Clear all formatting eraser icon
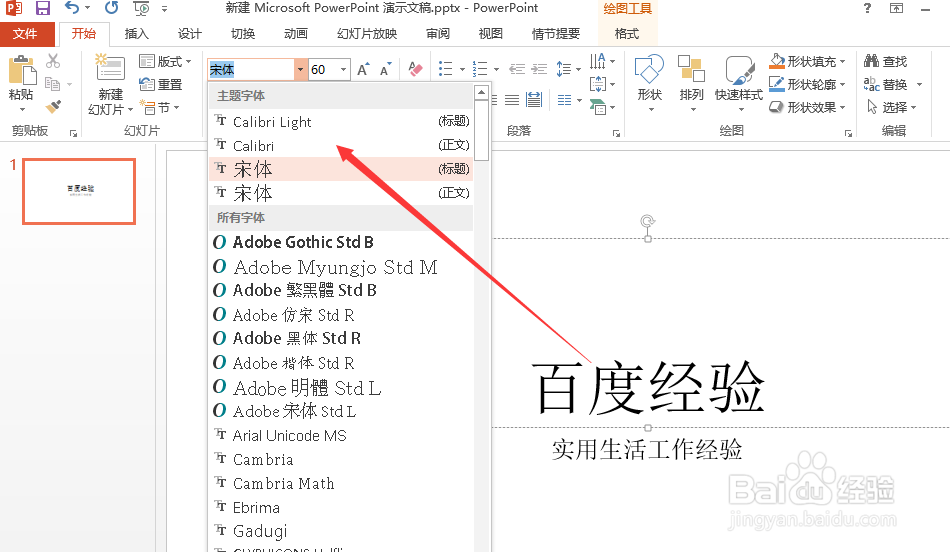The height and width of the screenshot is (552, 950). click(415, 69)
